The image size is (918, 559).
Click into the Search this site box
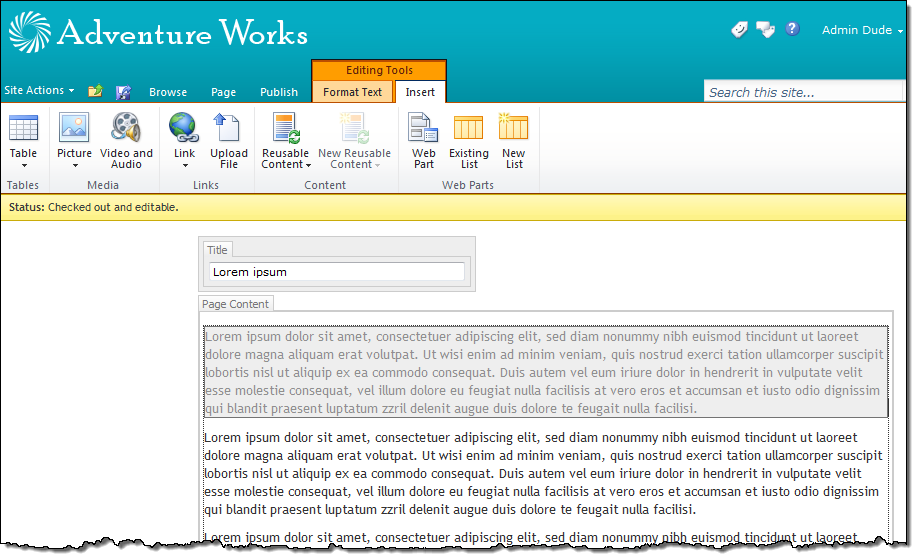(x=803, y=92)
